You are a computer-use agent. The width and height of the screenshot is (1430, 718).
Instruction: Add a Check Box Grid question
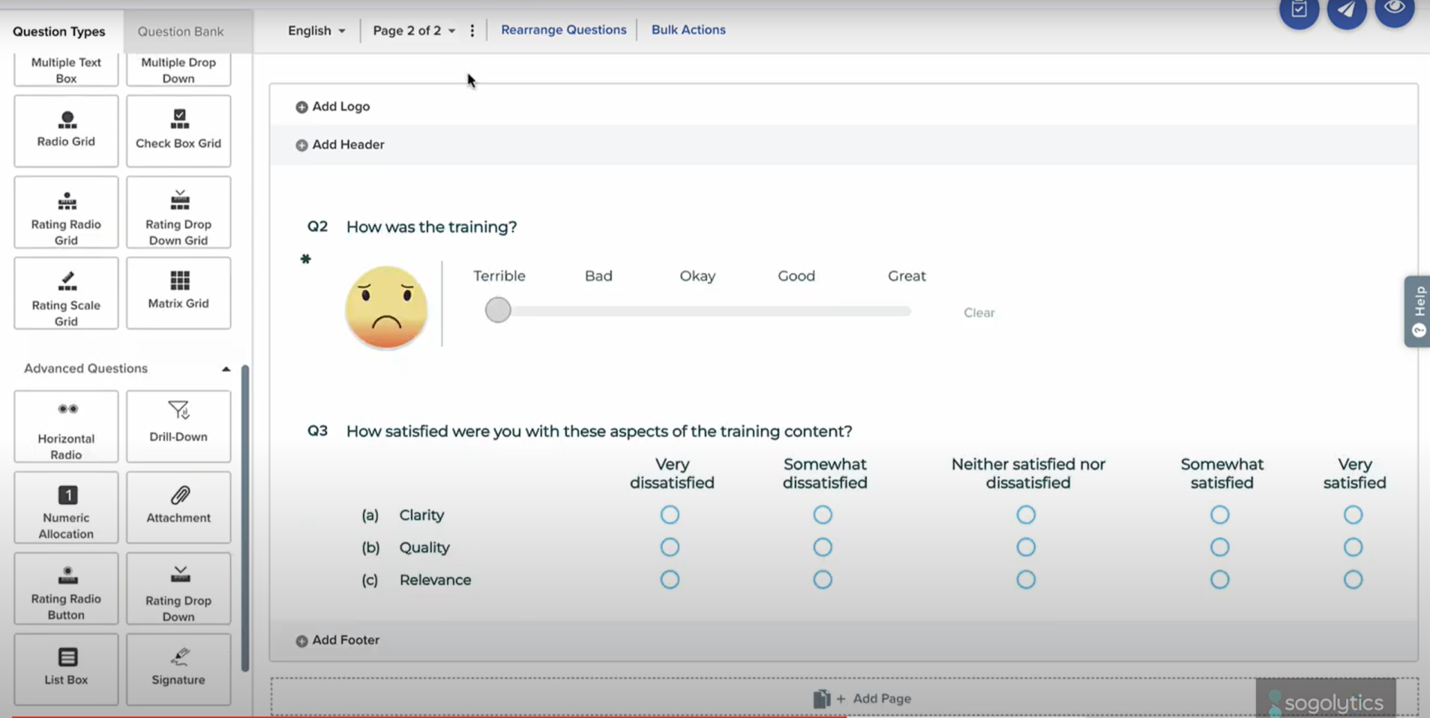pyautogui.click(x=178, y=131)
